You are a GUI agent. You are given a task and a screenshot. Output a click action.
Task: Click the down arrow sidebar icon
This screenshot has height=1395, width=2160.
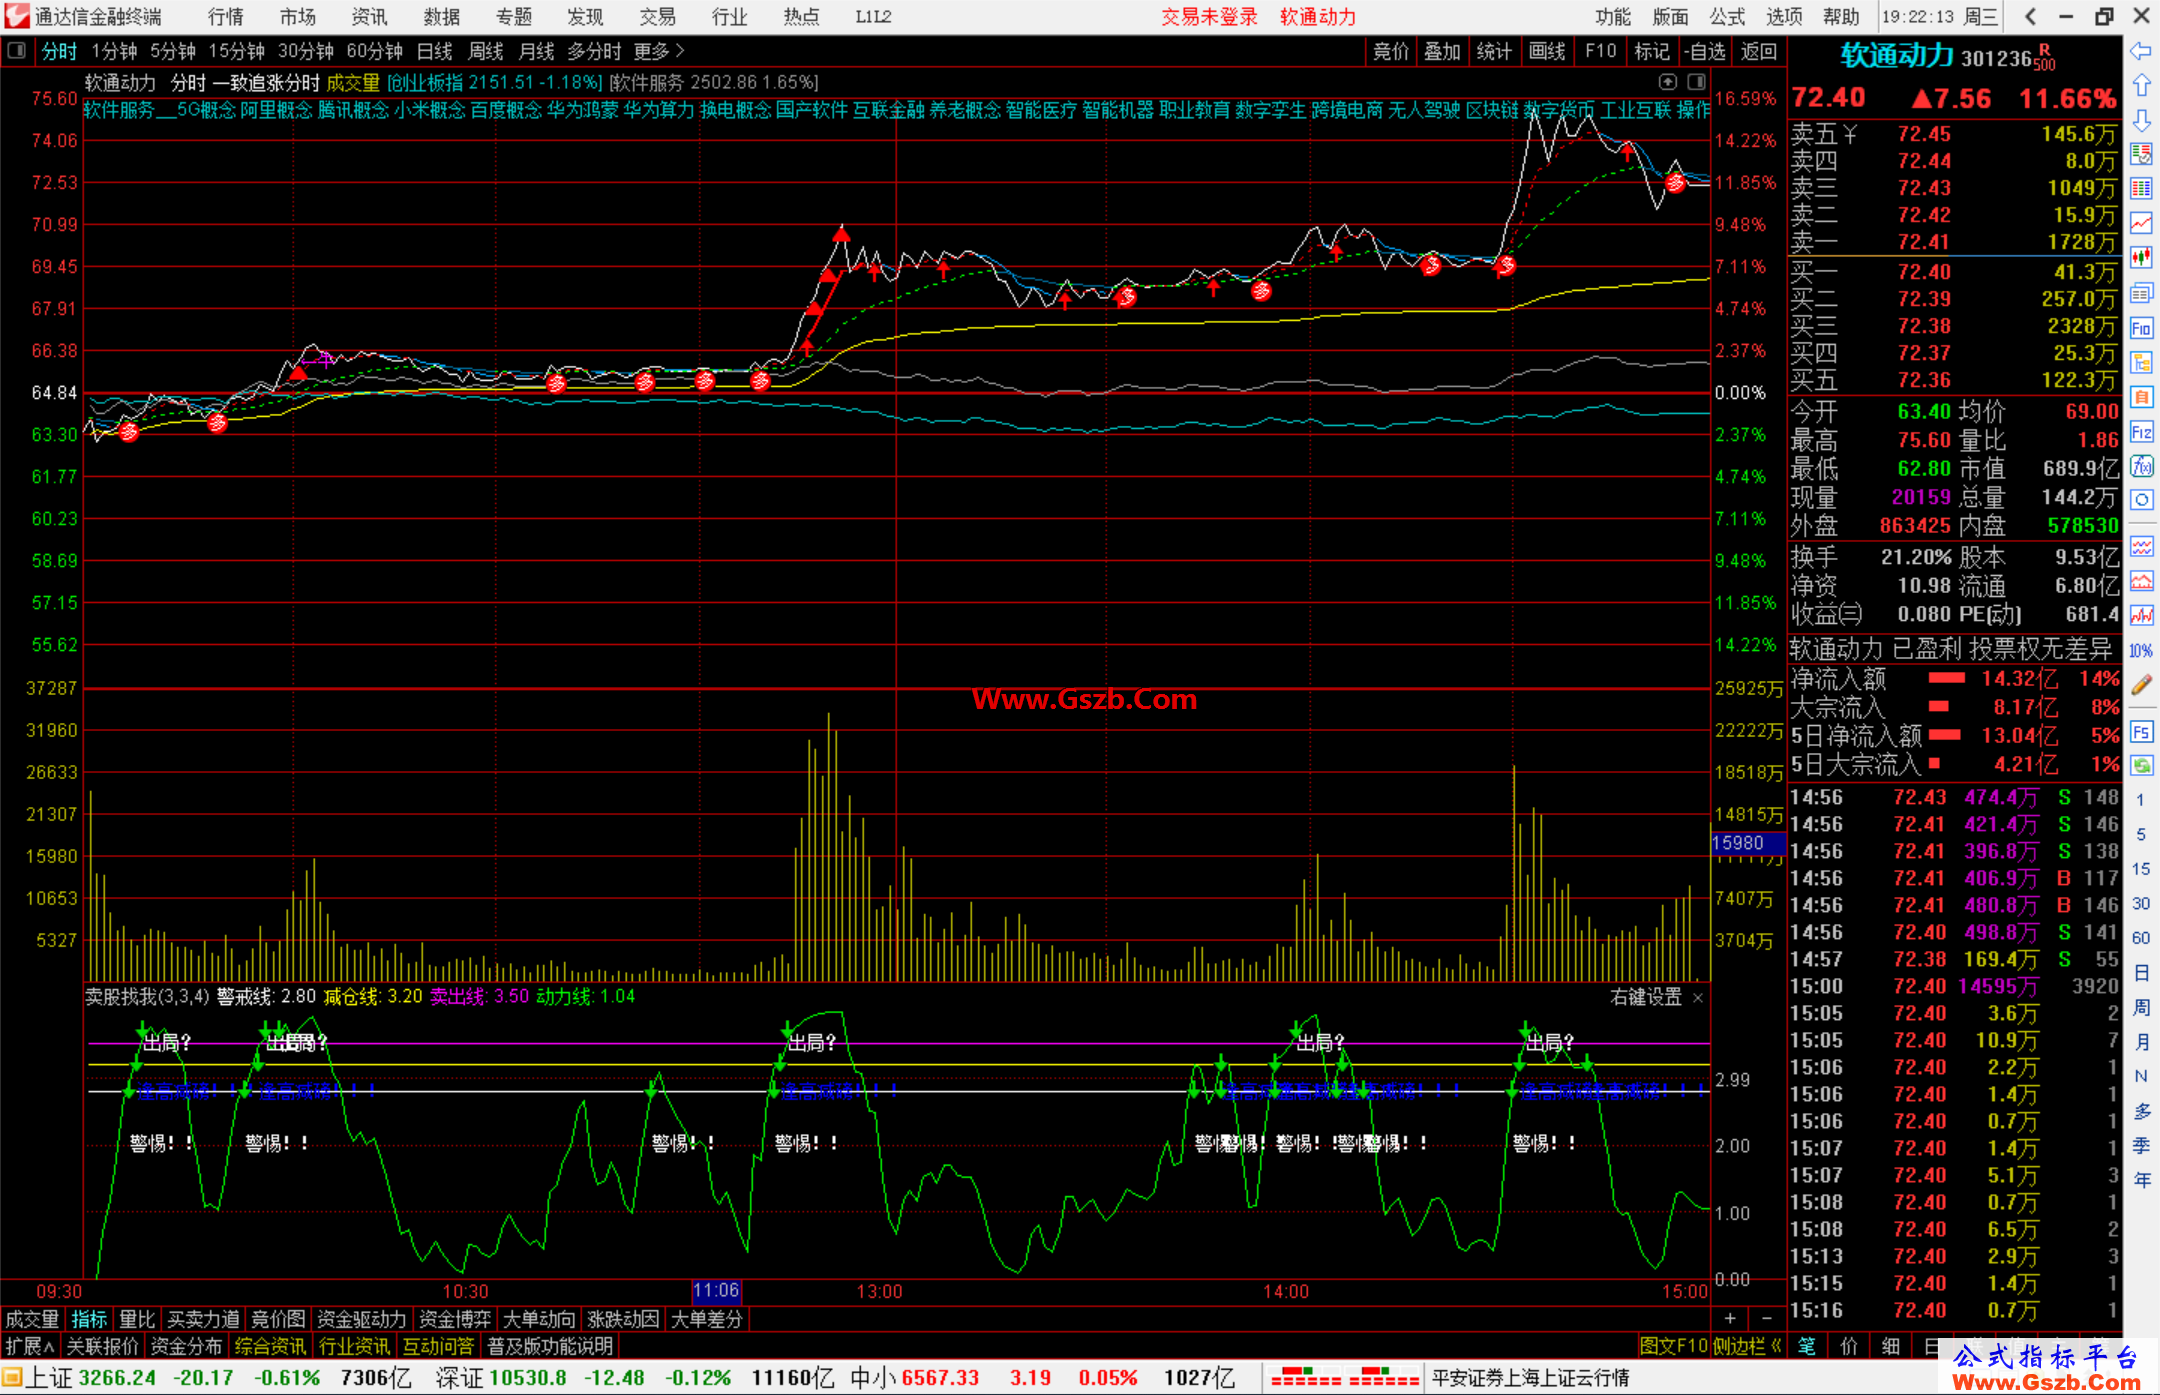coord(2141,120)
